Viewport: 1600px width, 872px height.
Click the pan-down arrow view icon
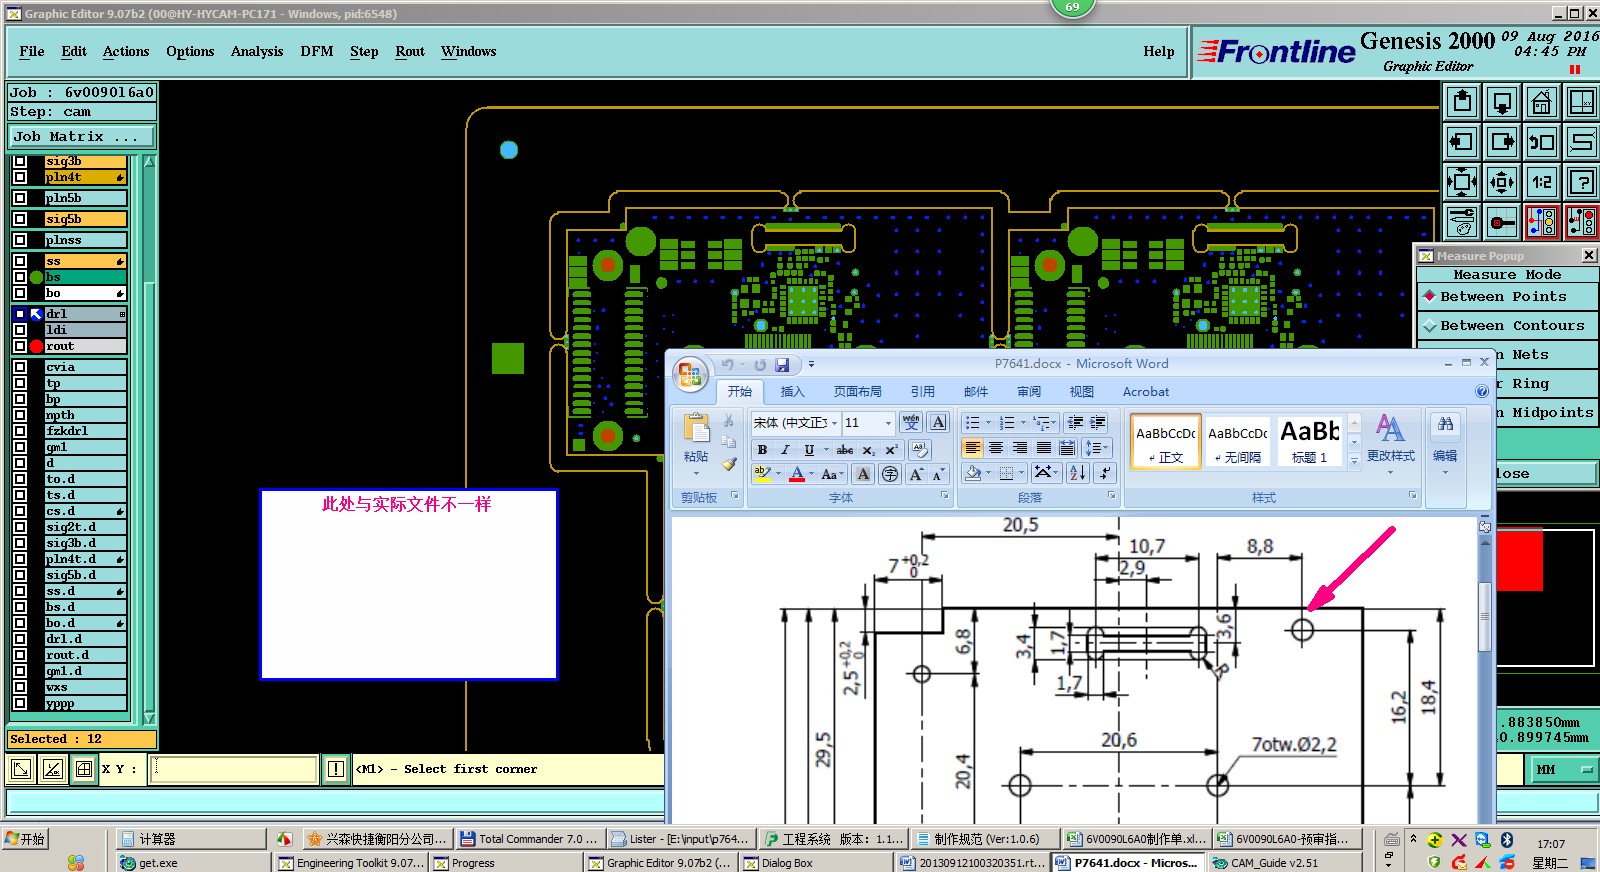[x=1501, y=102]
